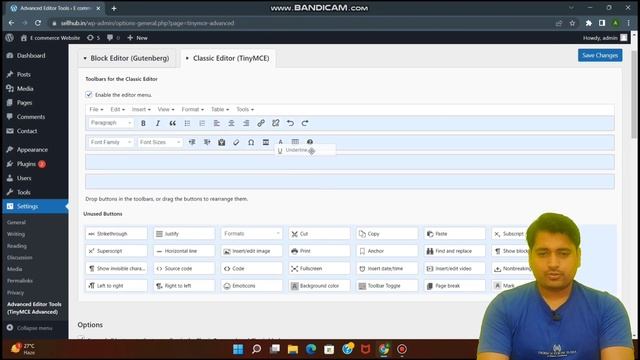Viewport: 640px width, 360px height.
Task: Open Appearance in the sidebar
Action: (x=32, y=150)
